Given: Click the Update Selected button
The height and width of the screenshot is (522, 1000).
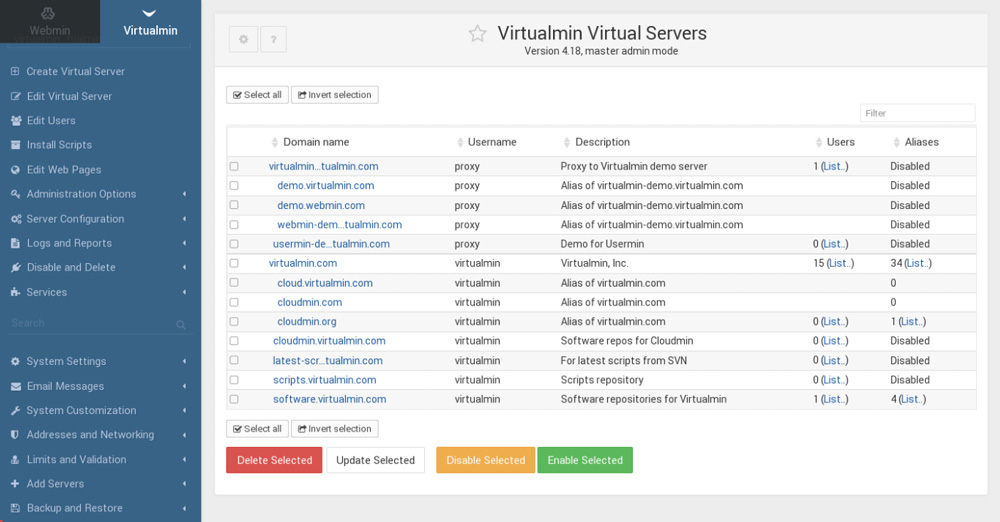Looking at the screenshot, I should (376, 460).
